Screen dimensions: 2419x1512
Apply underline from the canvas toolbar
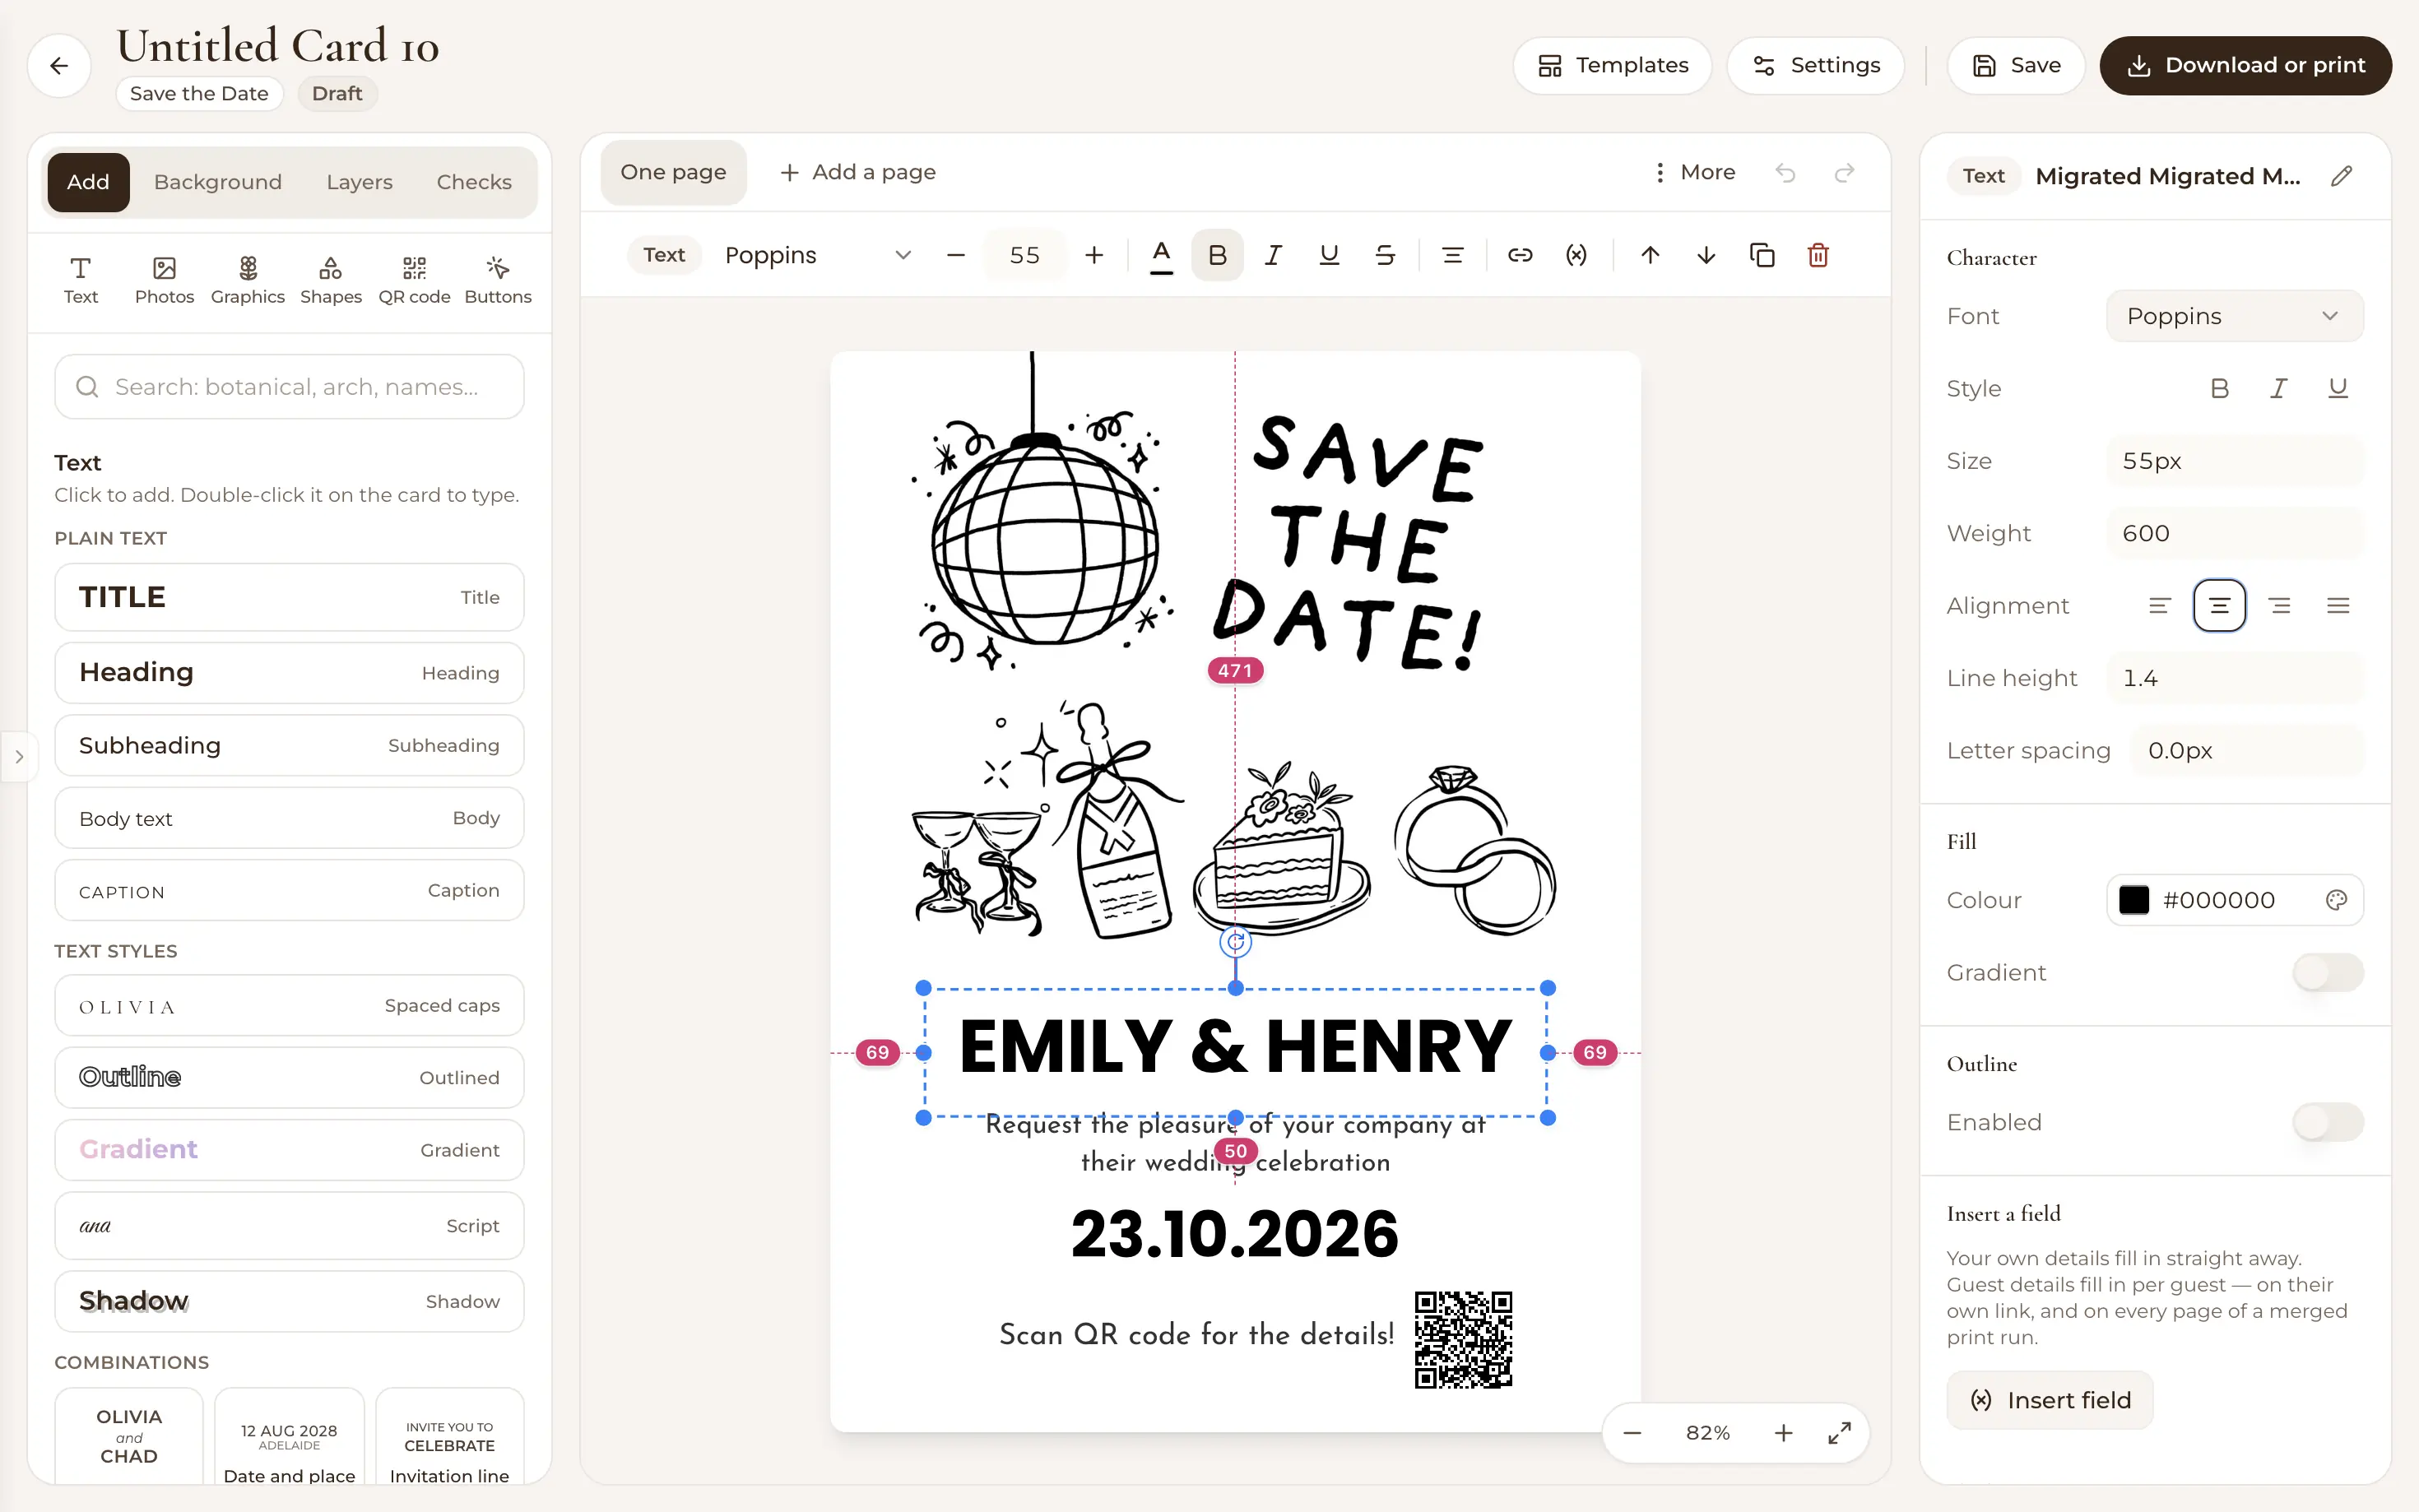(1329, 256)
